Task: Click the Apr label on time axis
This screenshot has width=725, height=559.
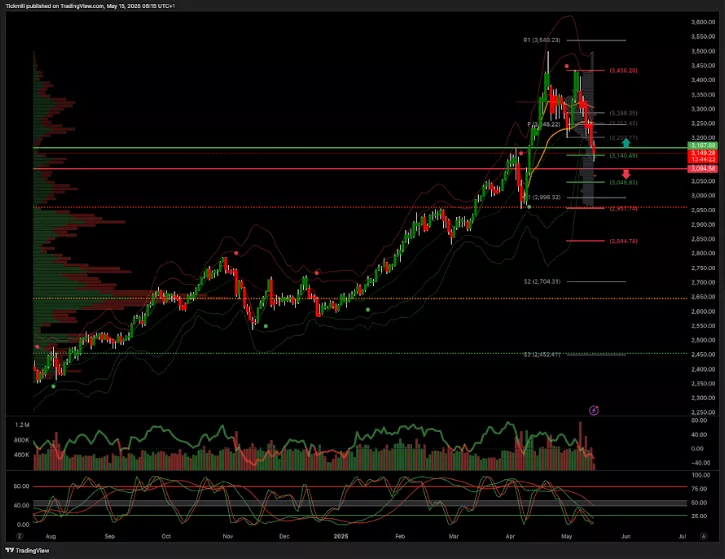Action: (509, 537)
